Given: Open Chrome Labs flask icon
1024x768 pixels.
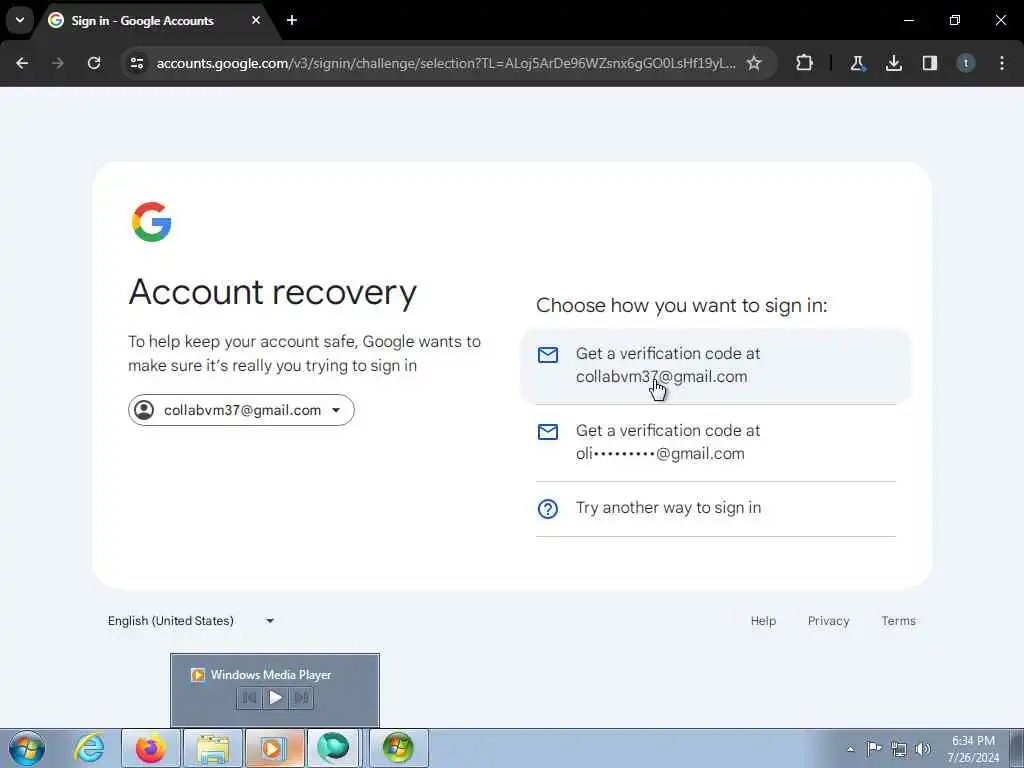Looking at the screenshot, I should (x=857, y=63).
